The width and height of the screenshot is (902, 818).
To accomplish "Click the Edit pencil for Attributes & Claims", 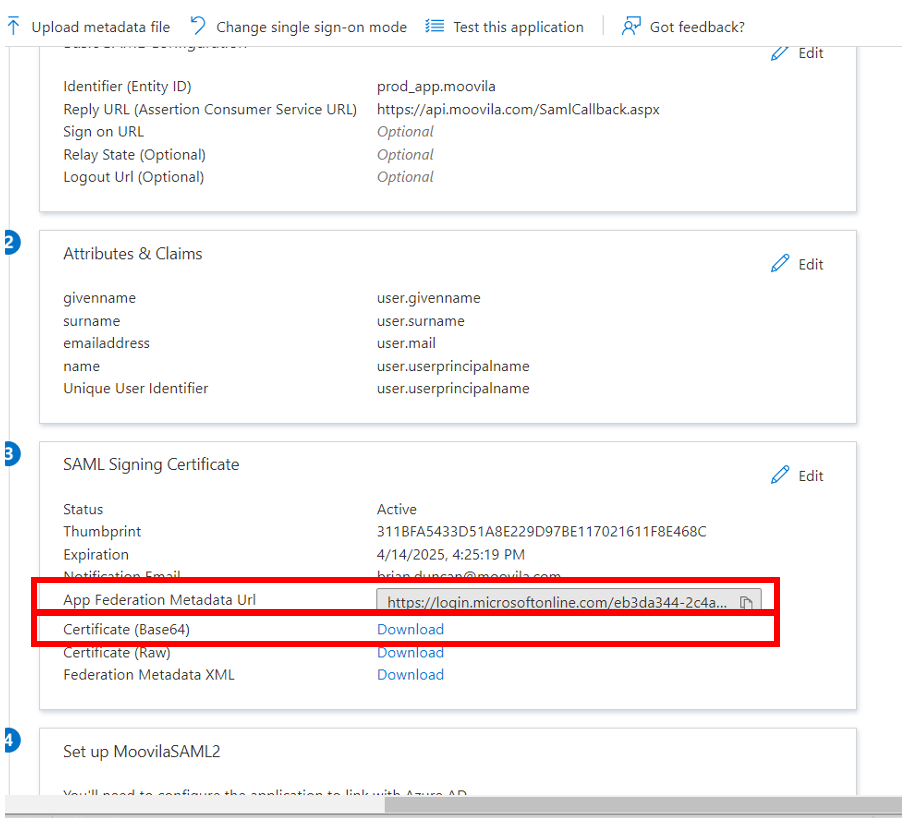I will (x=781, y=264).
